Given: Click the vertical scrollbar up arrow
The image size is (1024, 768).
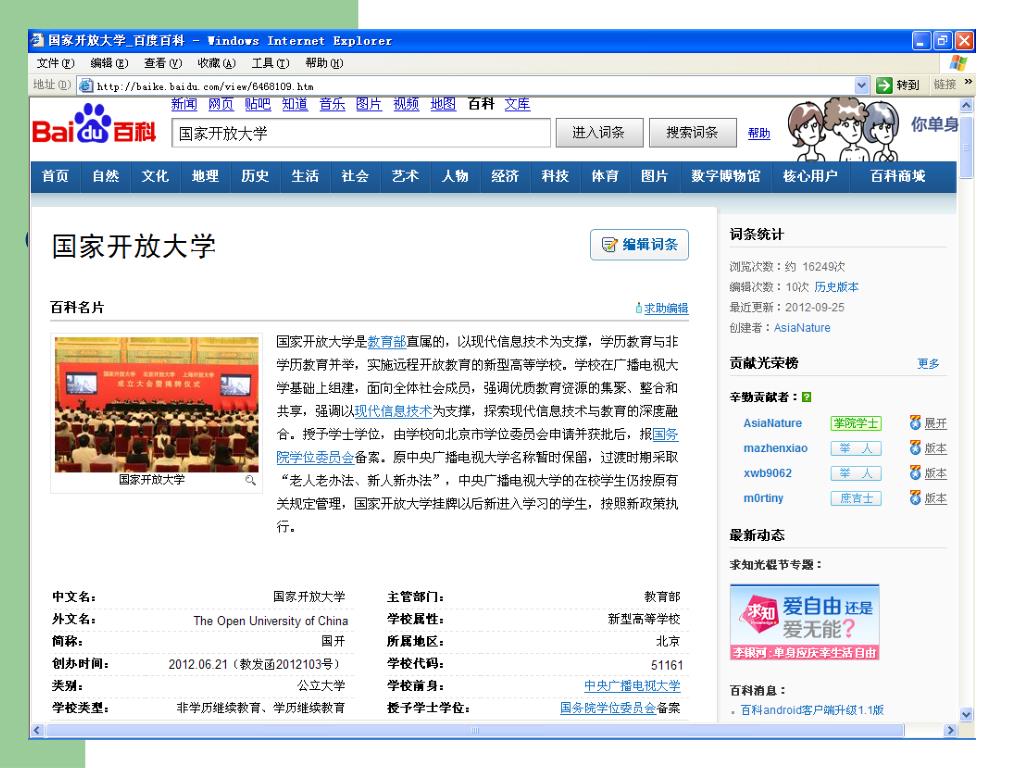Looking at the screenshot, I should point(967,104).
